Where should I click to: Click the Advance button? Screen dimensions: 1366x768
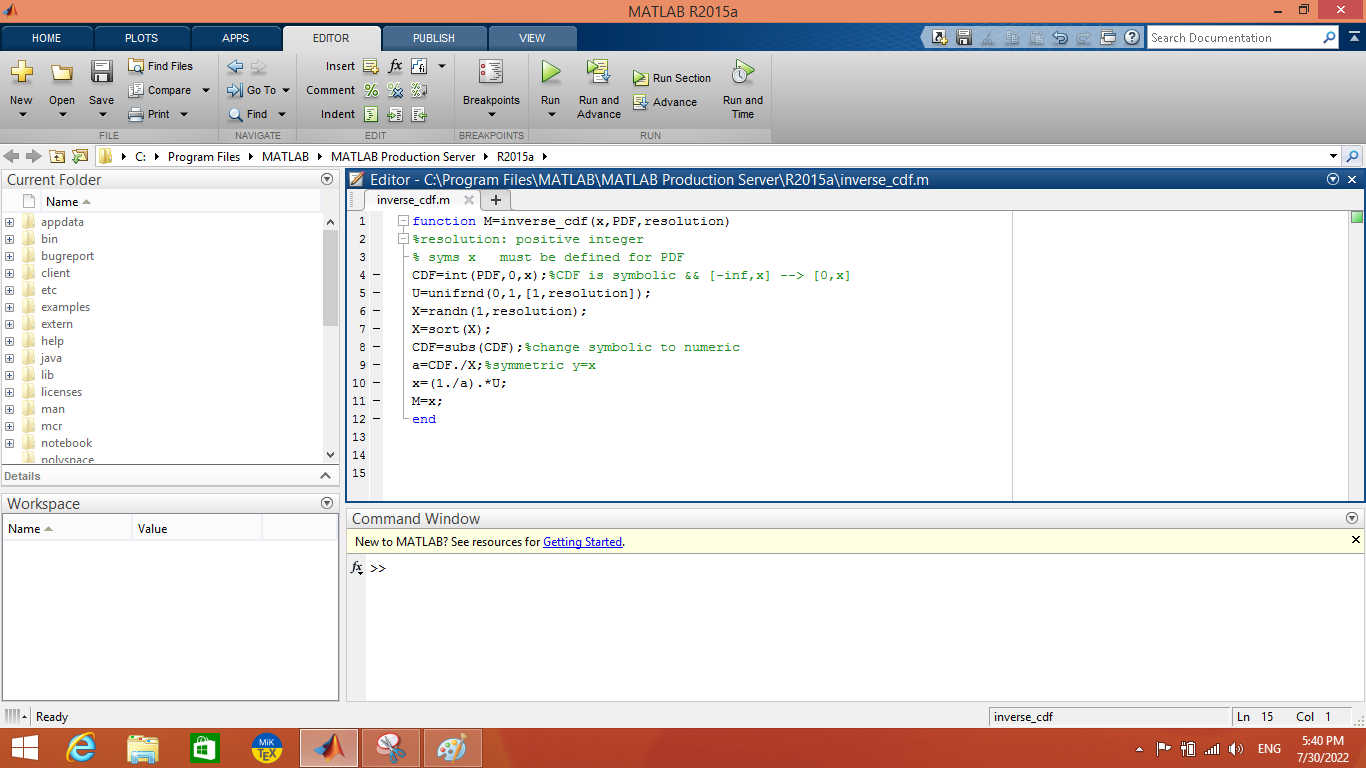coord(665,102)
